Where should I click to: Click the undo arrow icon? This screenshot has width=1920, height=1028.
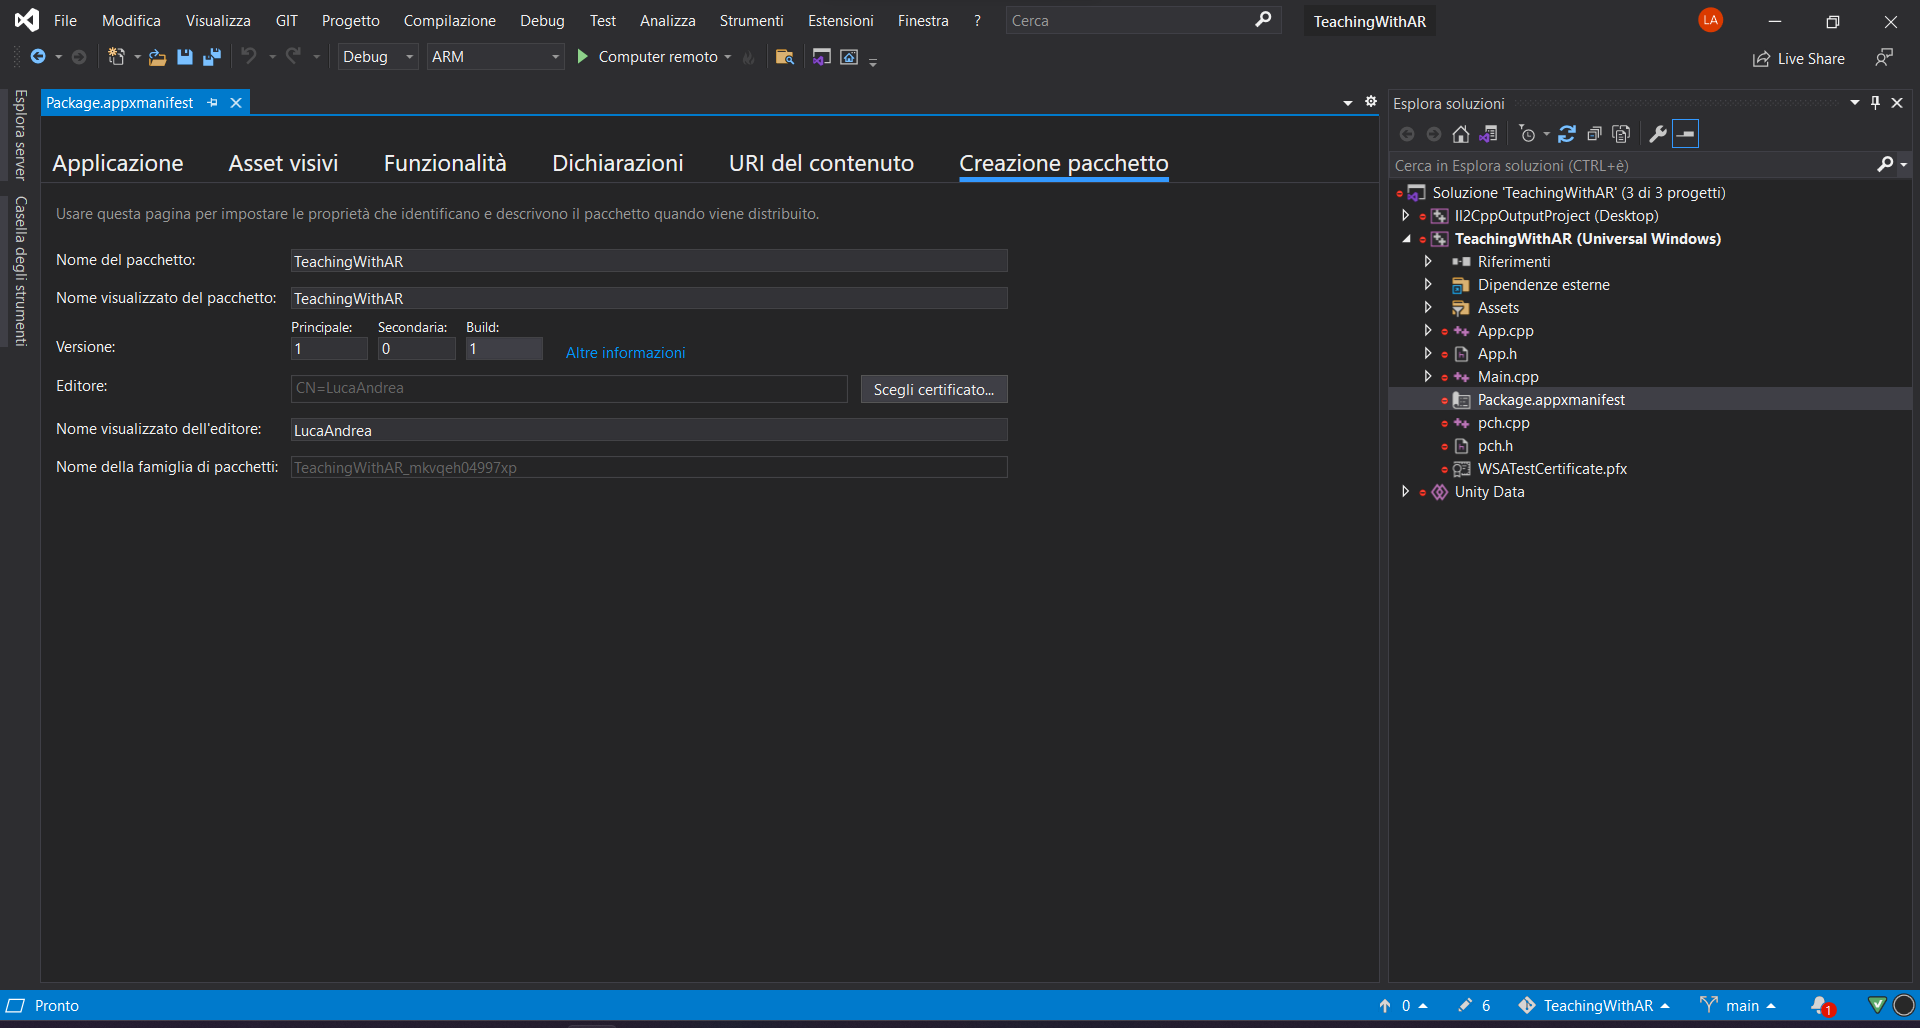coord(249,56)
